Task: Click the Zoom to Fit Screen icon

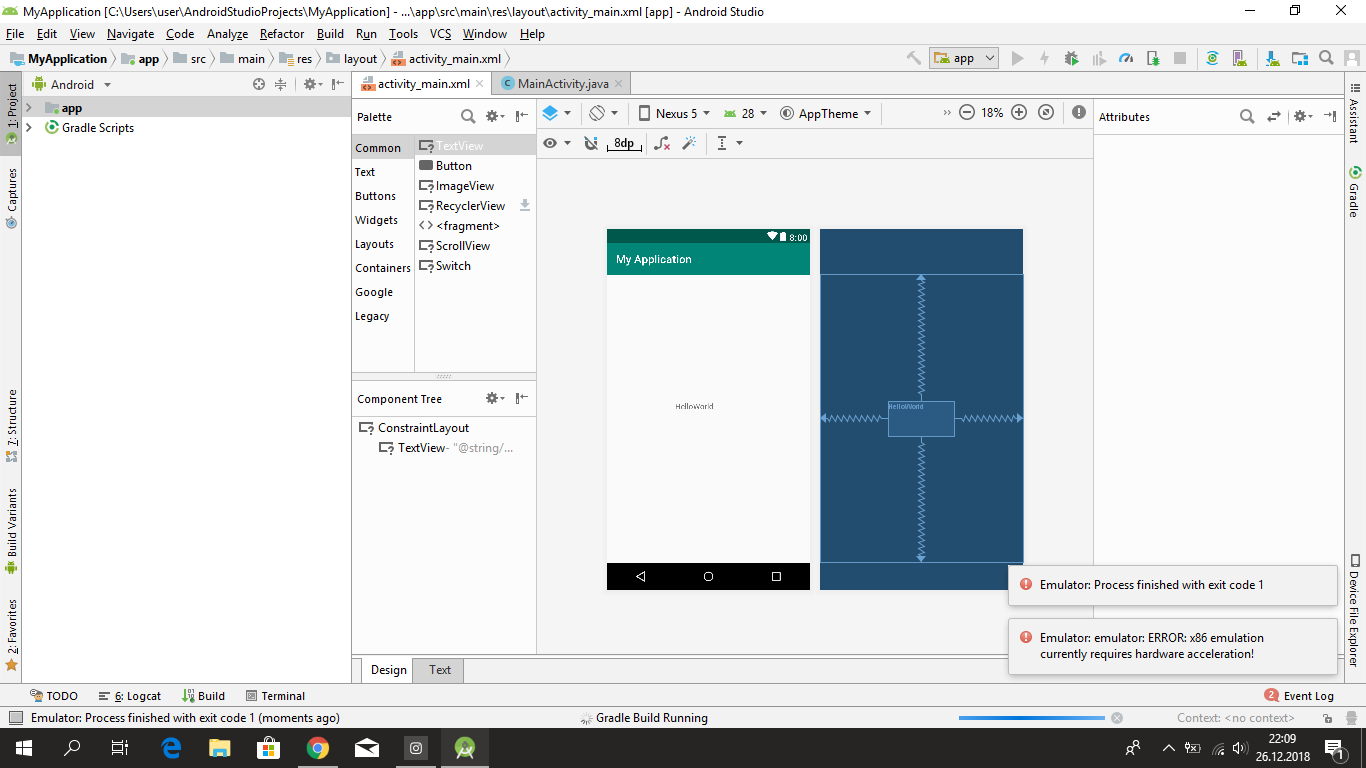Action: tap(1046, 113)
